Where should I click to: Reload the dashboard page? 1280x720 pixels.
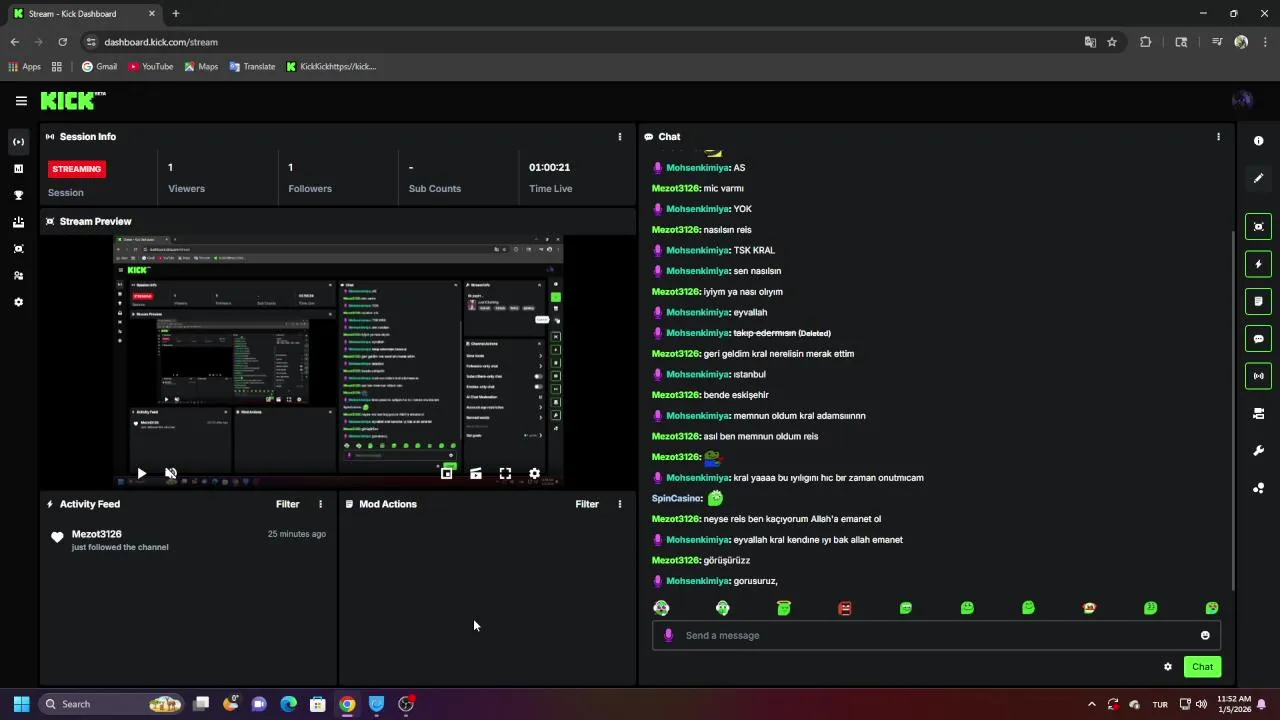[62, 42]
